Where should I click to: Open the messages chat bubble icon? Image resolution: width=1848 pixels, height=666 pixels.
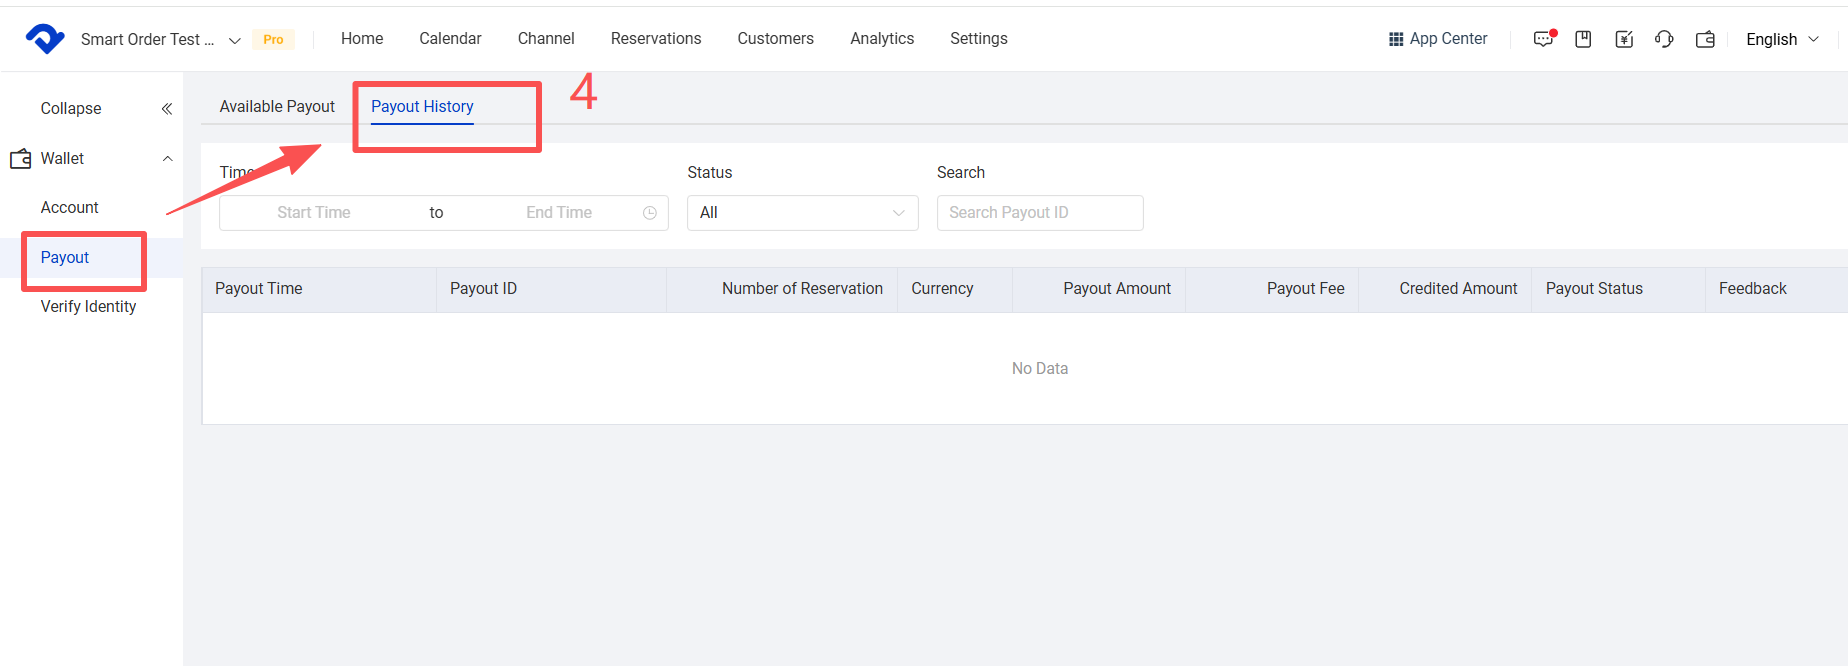click(1543, 39)
